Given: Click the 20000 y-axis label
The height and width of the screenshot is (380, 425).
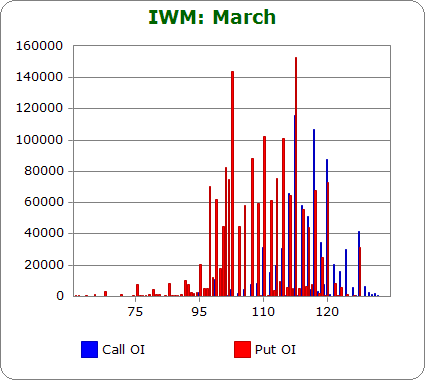Looking at the screenshot, I should coord(44,265).
